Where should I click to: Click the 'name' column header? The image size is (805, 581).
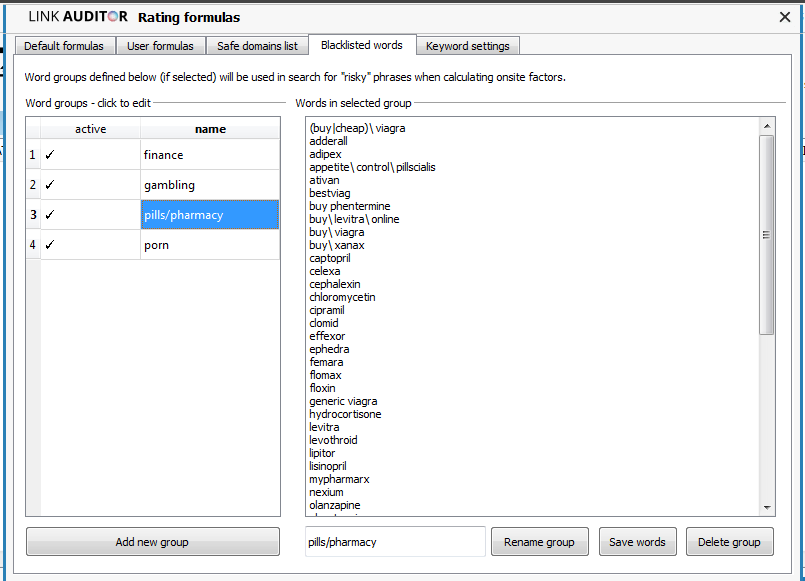210,129
